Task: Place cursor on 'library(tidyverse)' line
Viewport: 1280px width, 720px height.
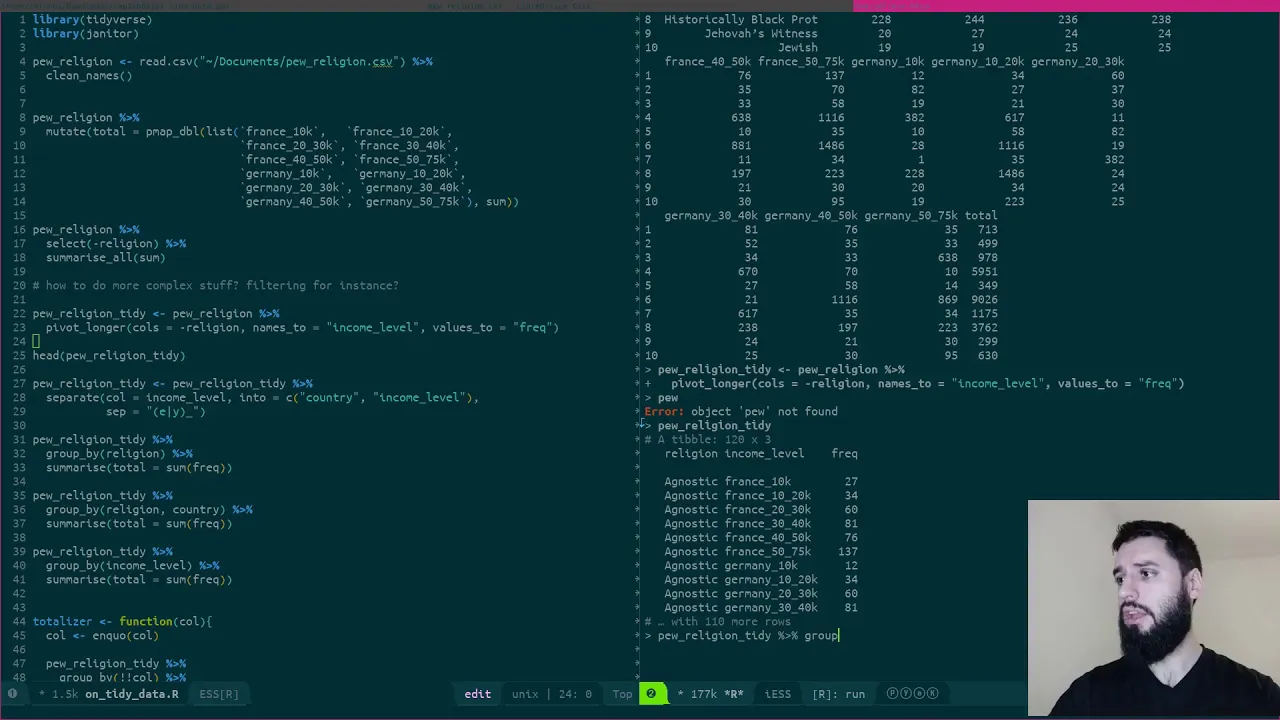Action: [92, 19]
